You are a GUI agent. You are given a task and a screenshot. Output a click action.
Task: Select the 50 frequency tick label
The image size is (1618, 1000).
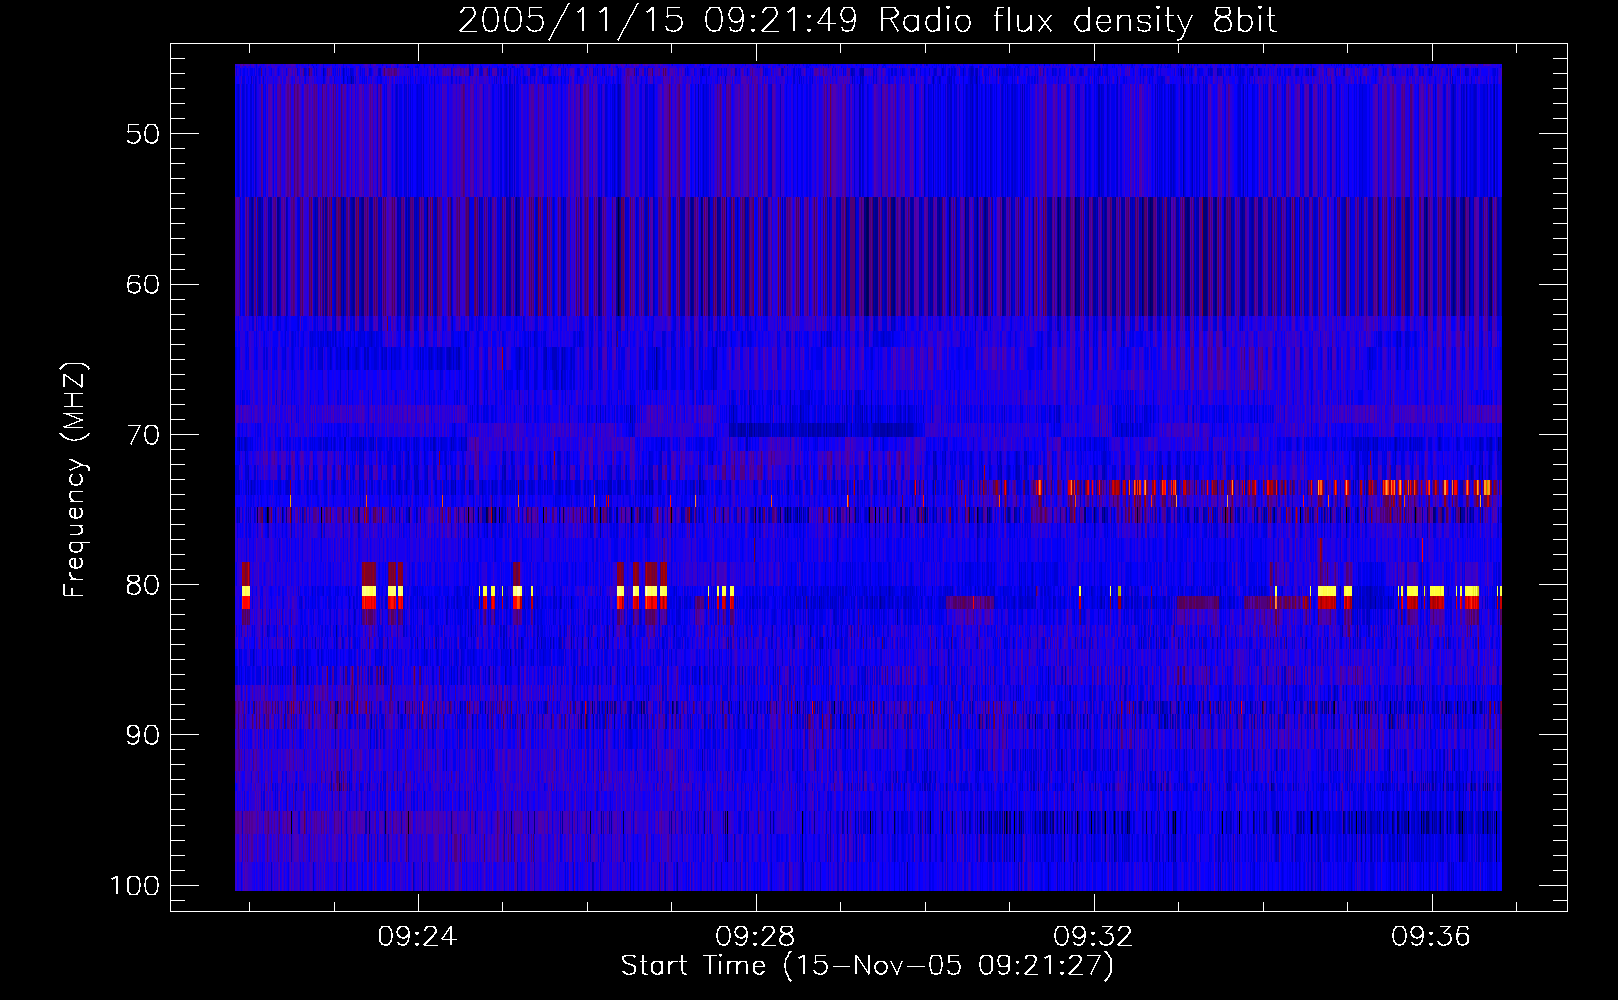(143, 134)
